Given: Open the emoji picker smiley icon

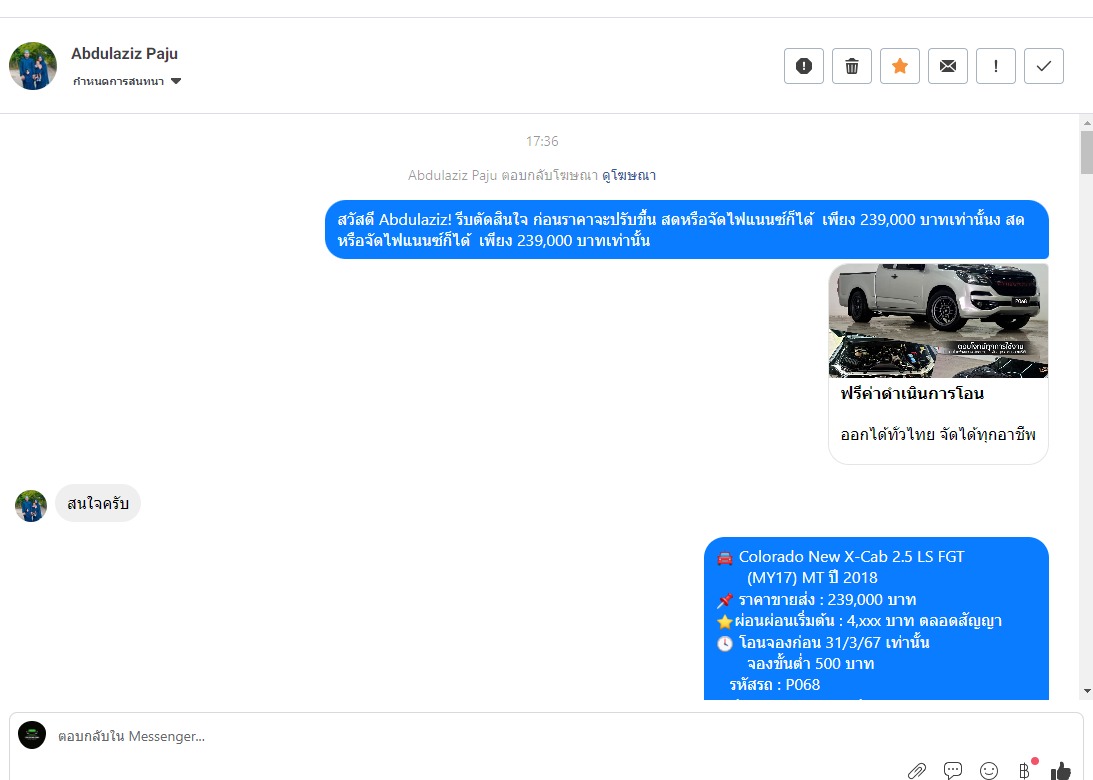Looking at the screenshot, I should 989,770.
